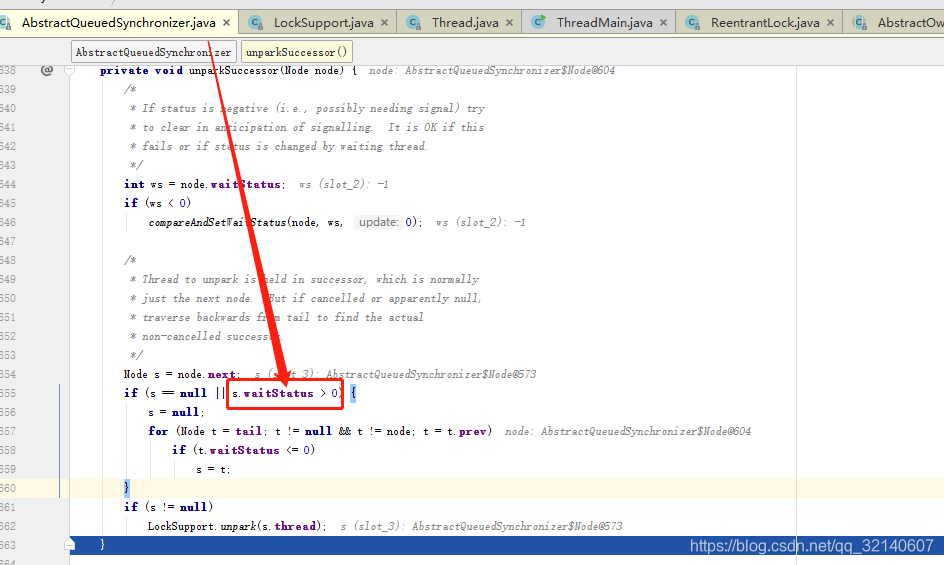Image resolution: width=944 pixels, height=565 pixels.
Task: Switch to the AbstractQueuedSynchronizer.java tab
Action: pyautogui.click(x=119, y=23)
